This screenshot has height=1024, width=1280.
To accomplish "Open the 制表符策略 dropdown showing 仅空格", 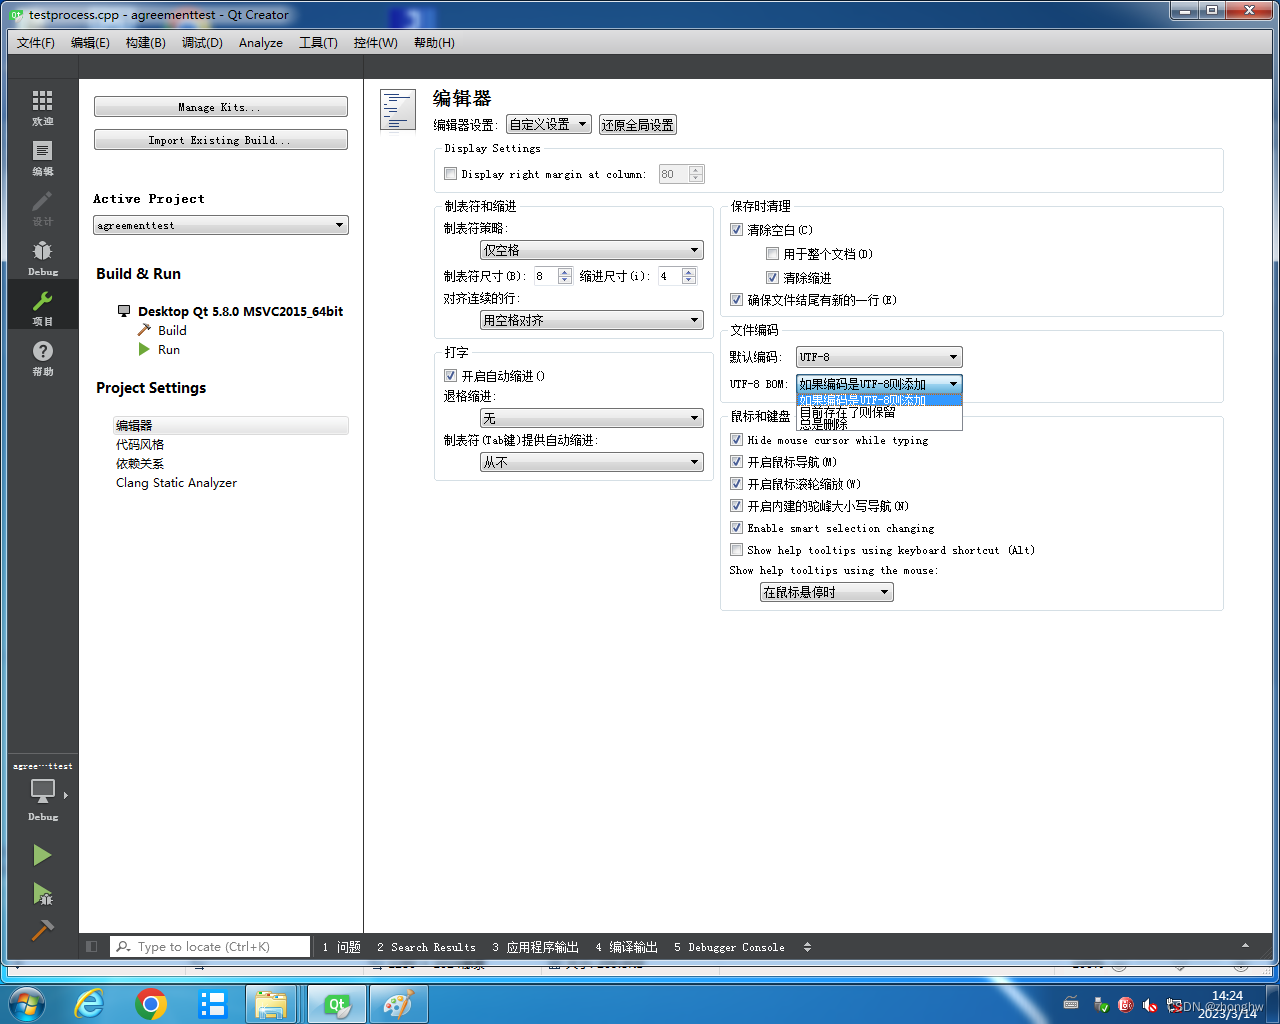I will (591, 249).
